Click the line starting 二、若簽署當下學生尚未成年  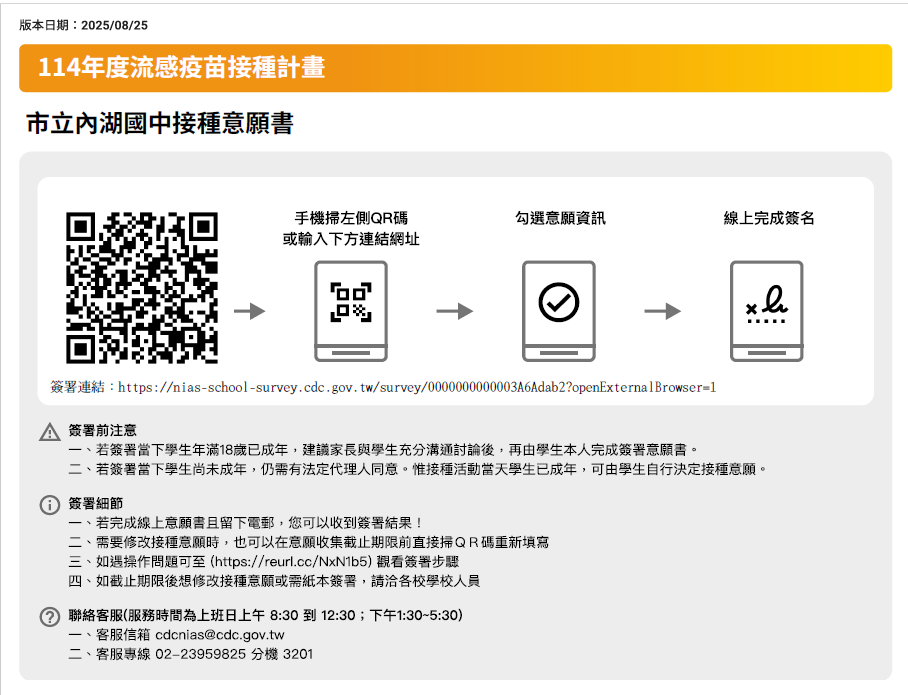[x=417, y=469]
